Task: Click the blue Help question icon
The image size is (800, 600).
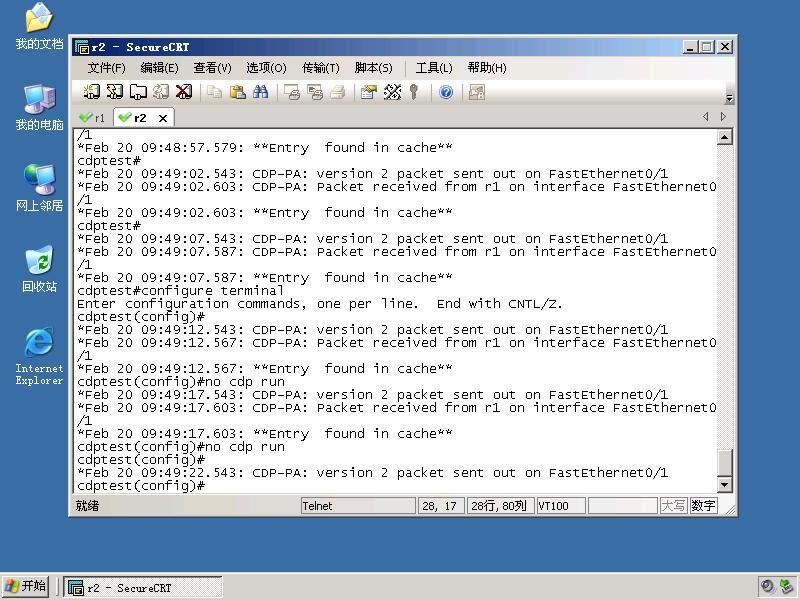Action: pyautogui.click(x=446, y=92)
